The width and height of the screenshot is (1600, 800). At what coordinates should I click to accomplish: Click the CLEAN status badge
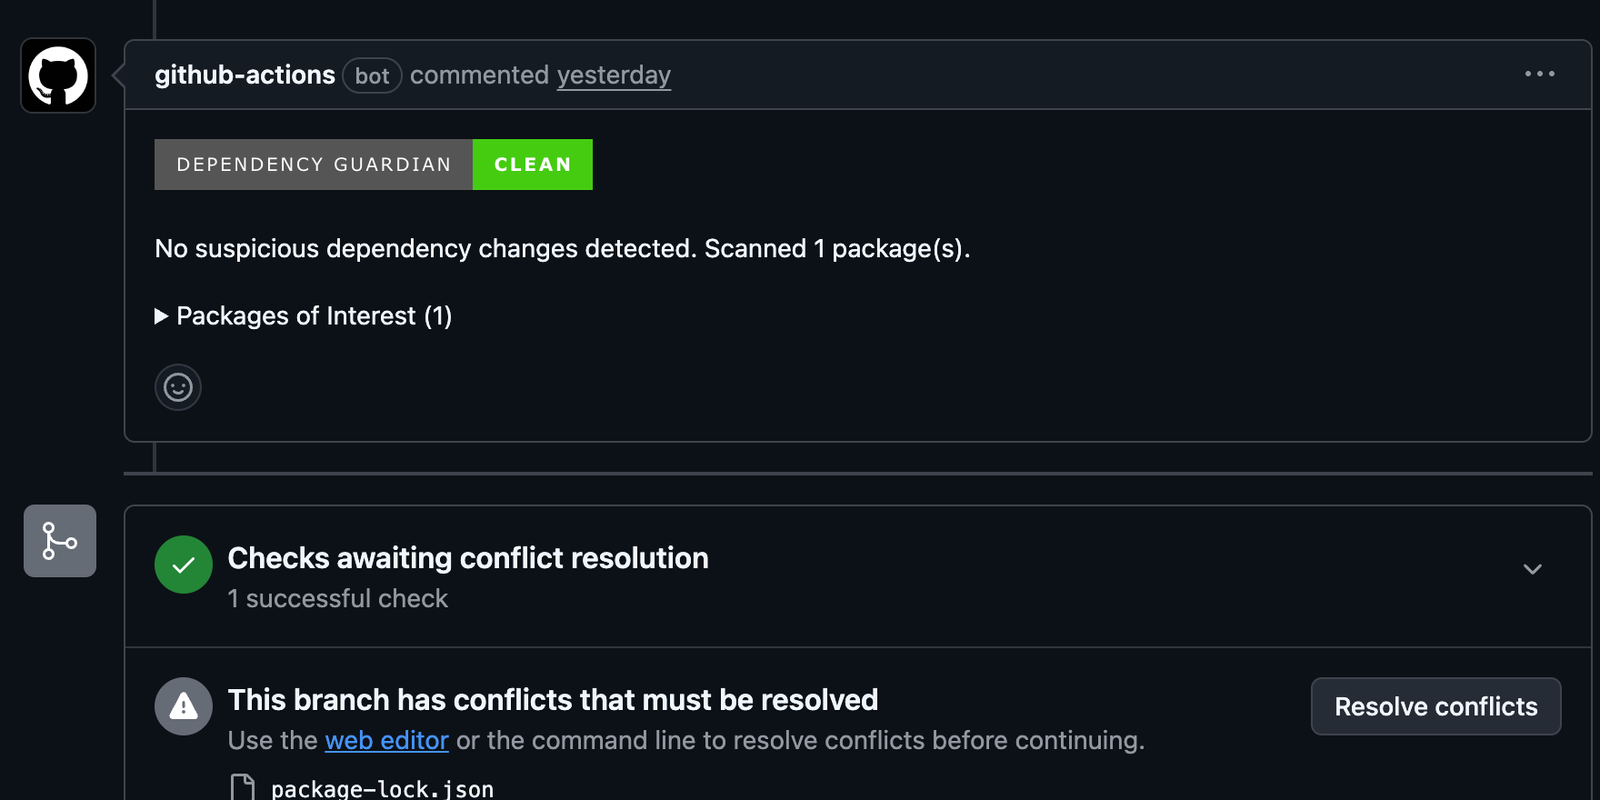point(532,164)
